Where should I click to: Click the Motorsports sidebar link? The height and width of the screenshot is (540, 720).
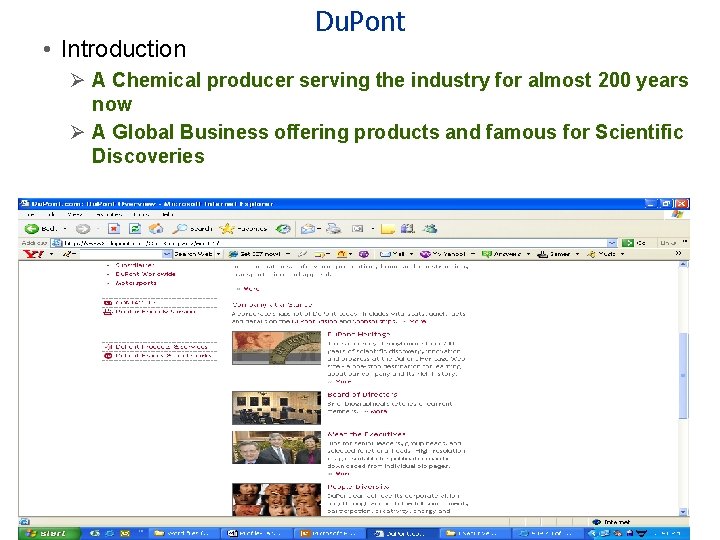(135, 283)
